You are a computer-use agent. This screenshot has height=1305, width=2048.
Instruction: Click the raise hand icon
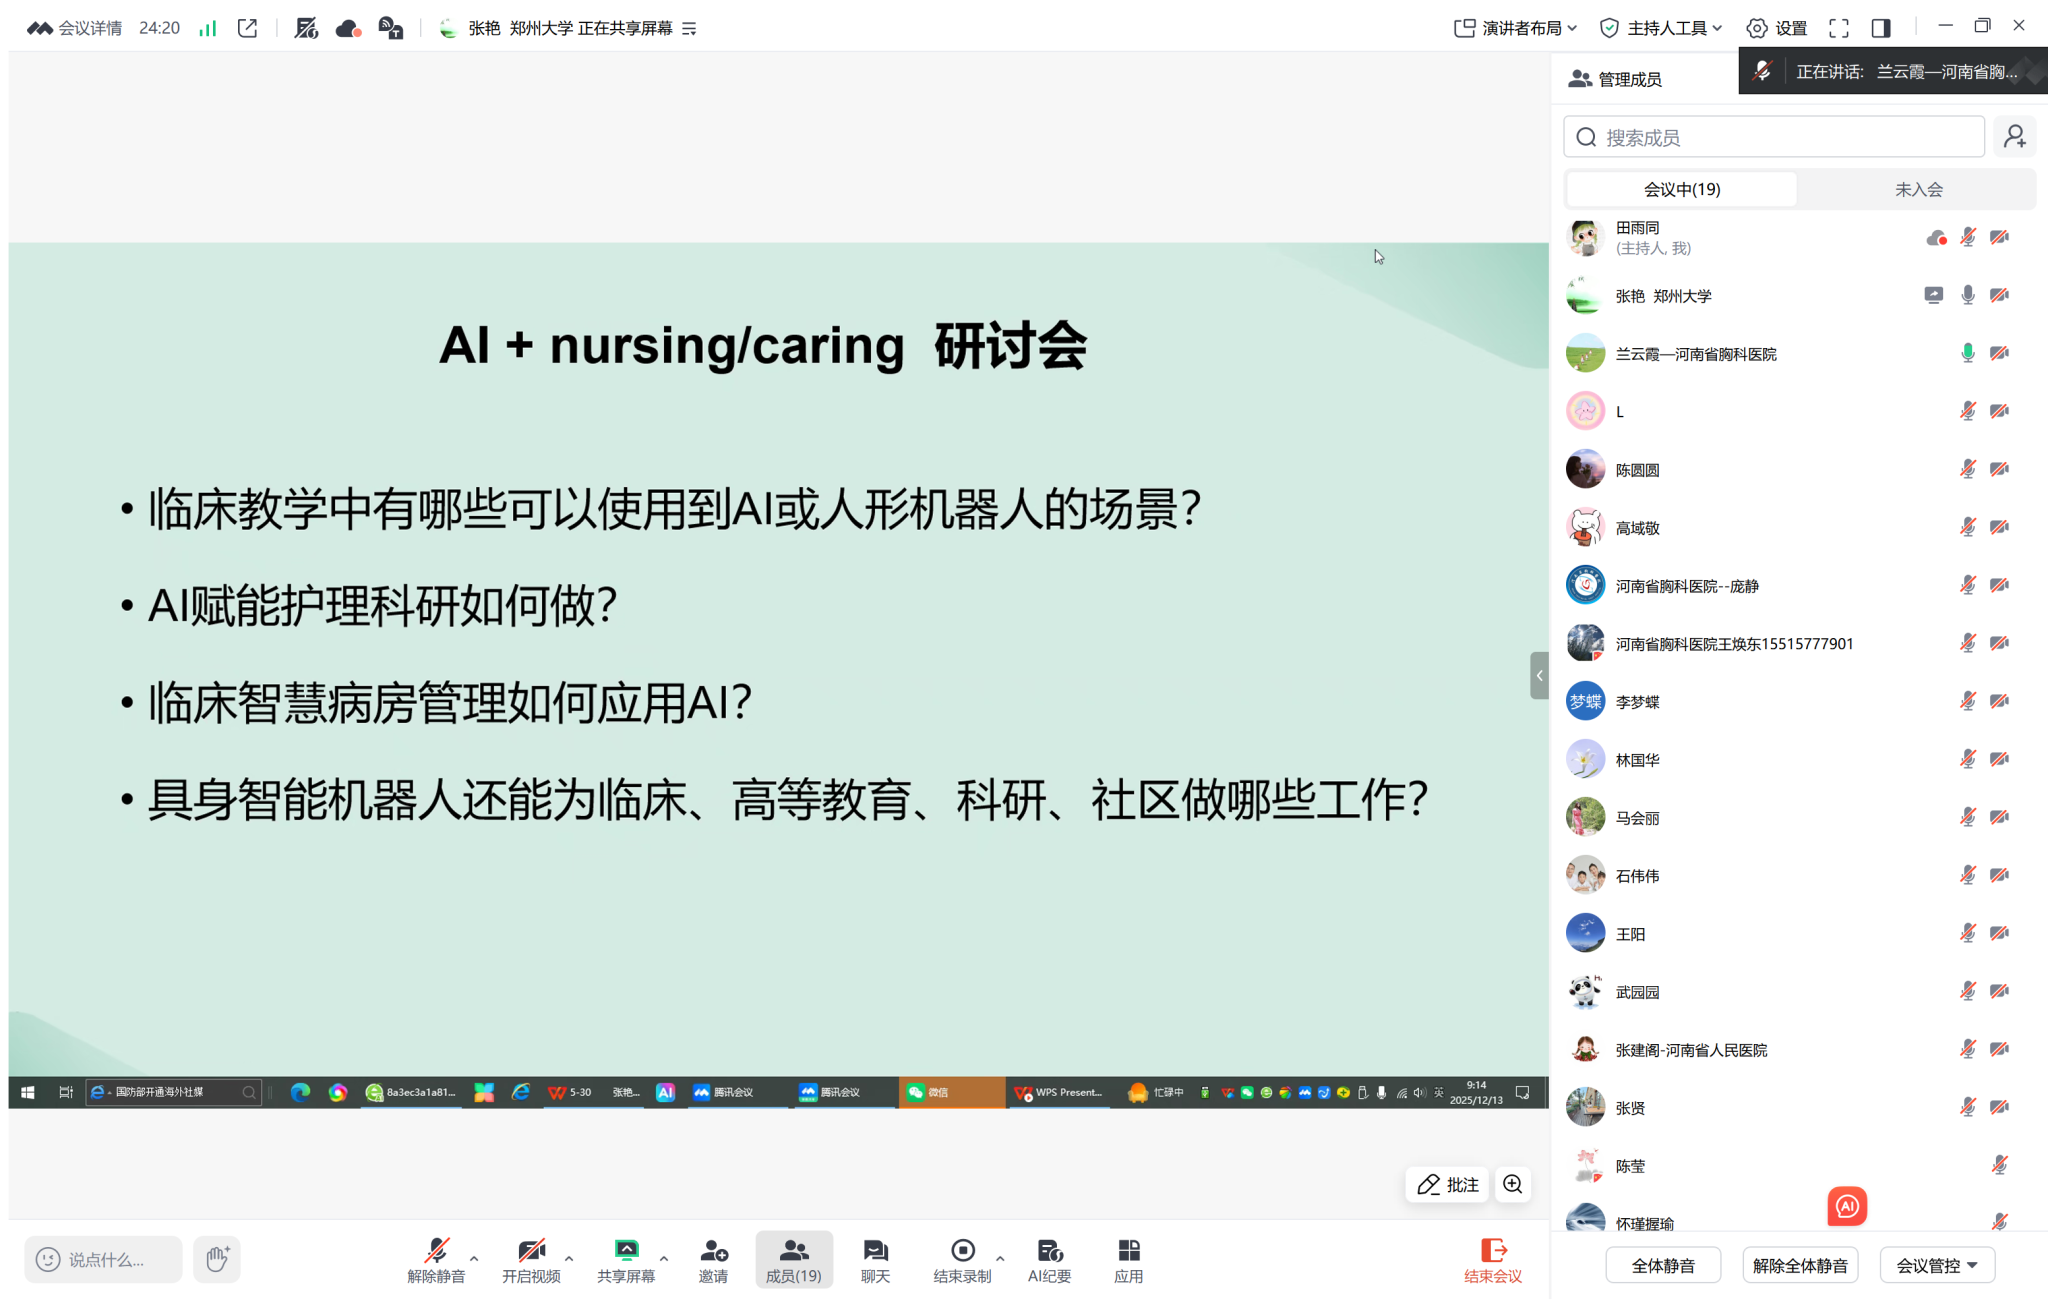click(x=217, y=1258)
